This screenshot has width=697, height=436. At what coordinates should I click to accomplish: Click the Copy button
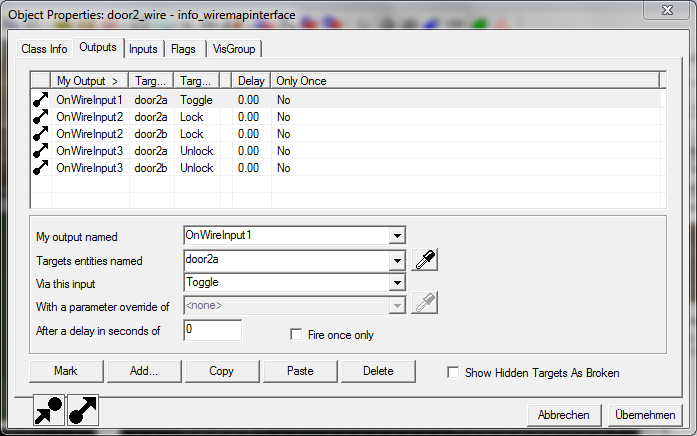(x=222, y=371)
